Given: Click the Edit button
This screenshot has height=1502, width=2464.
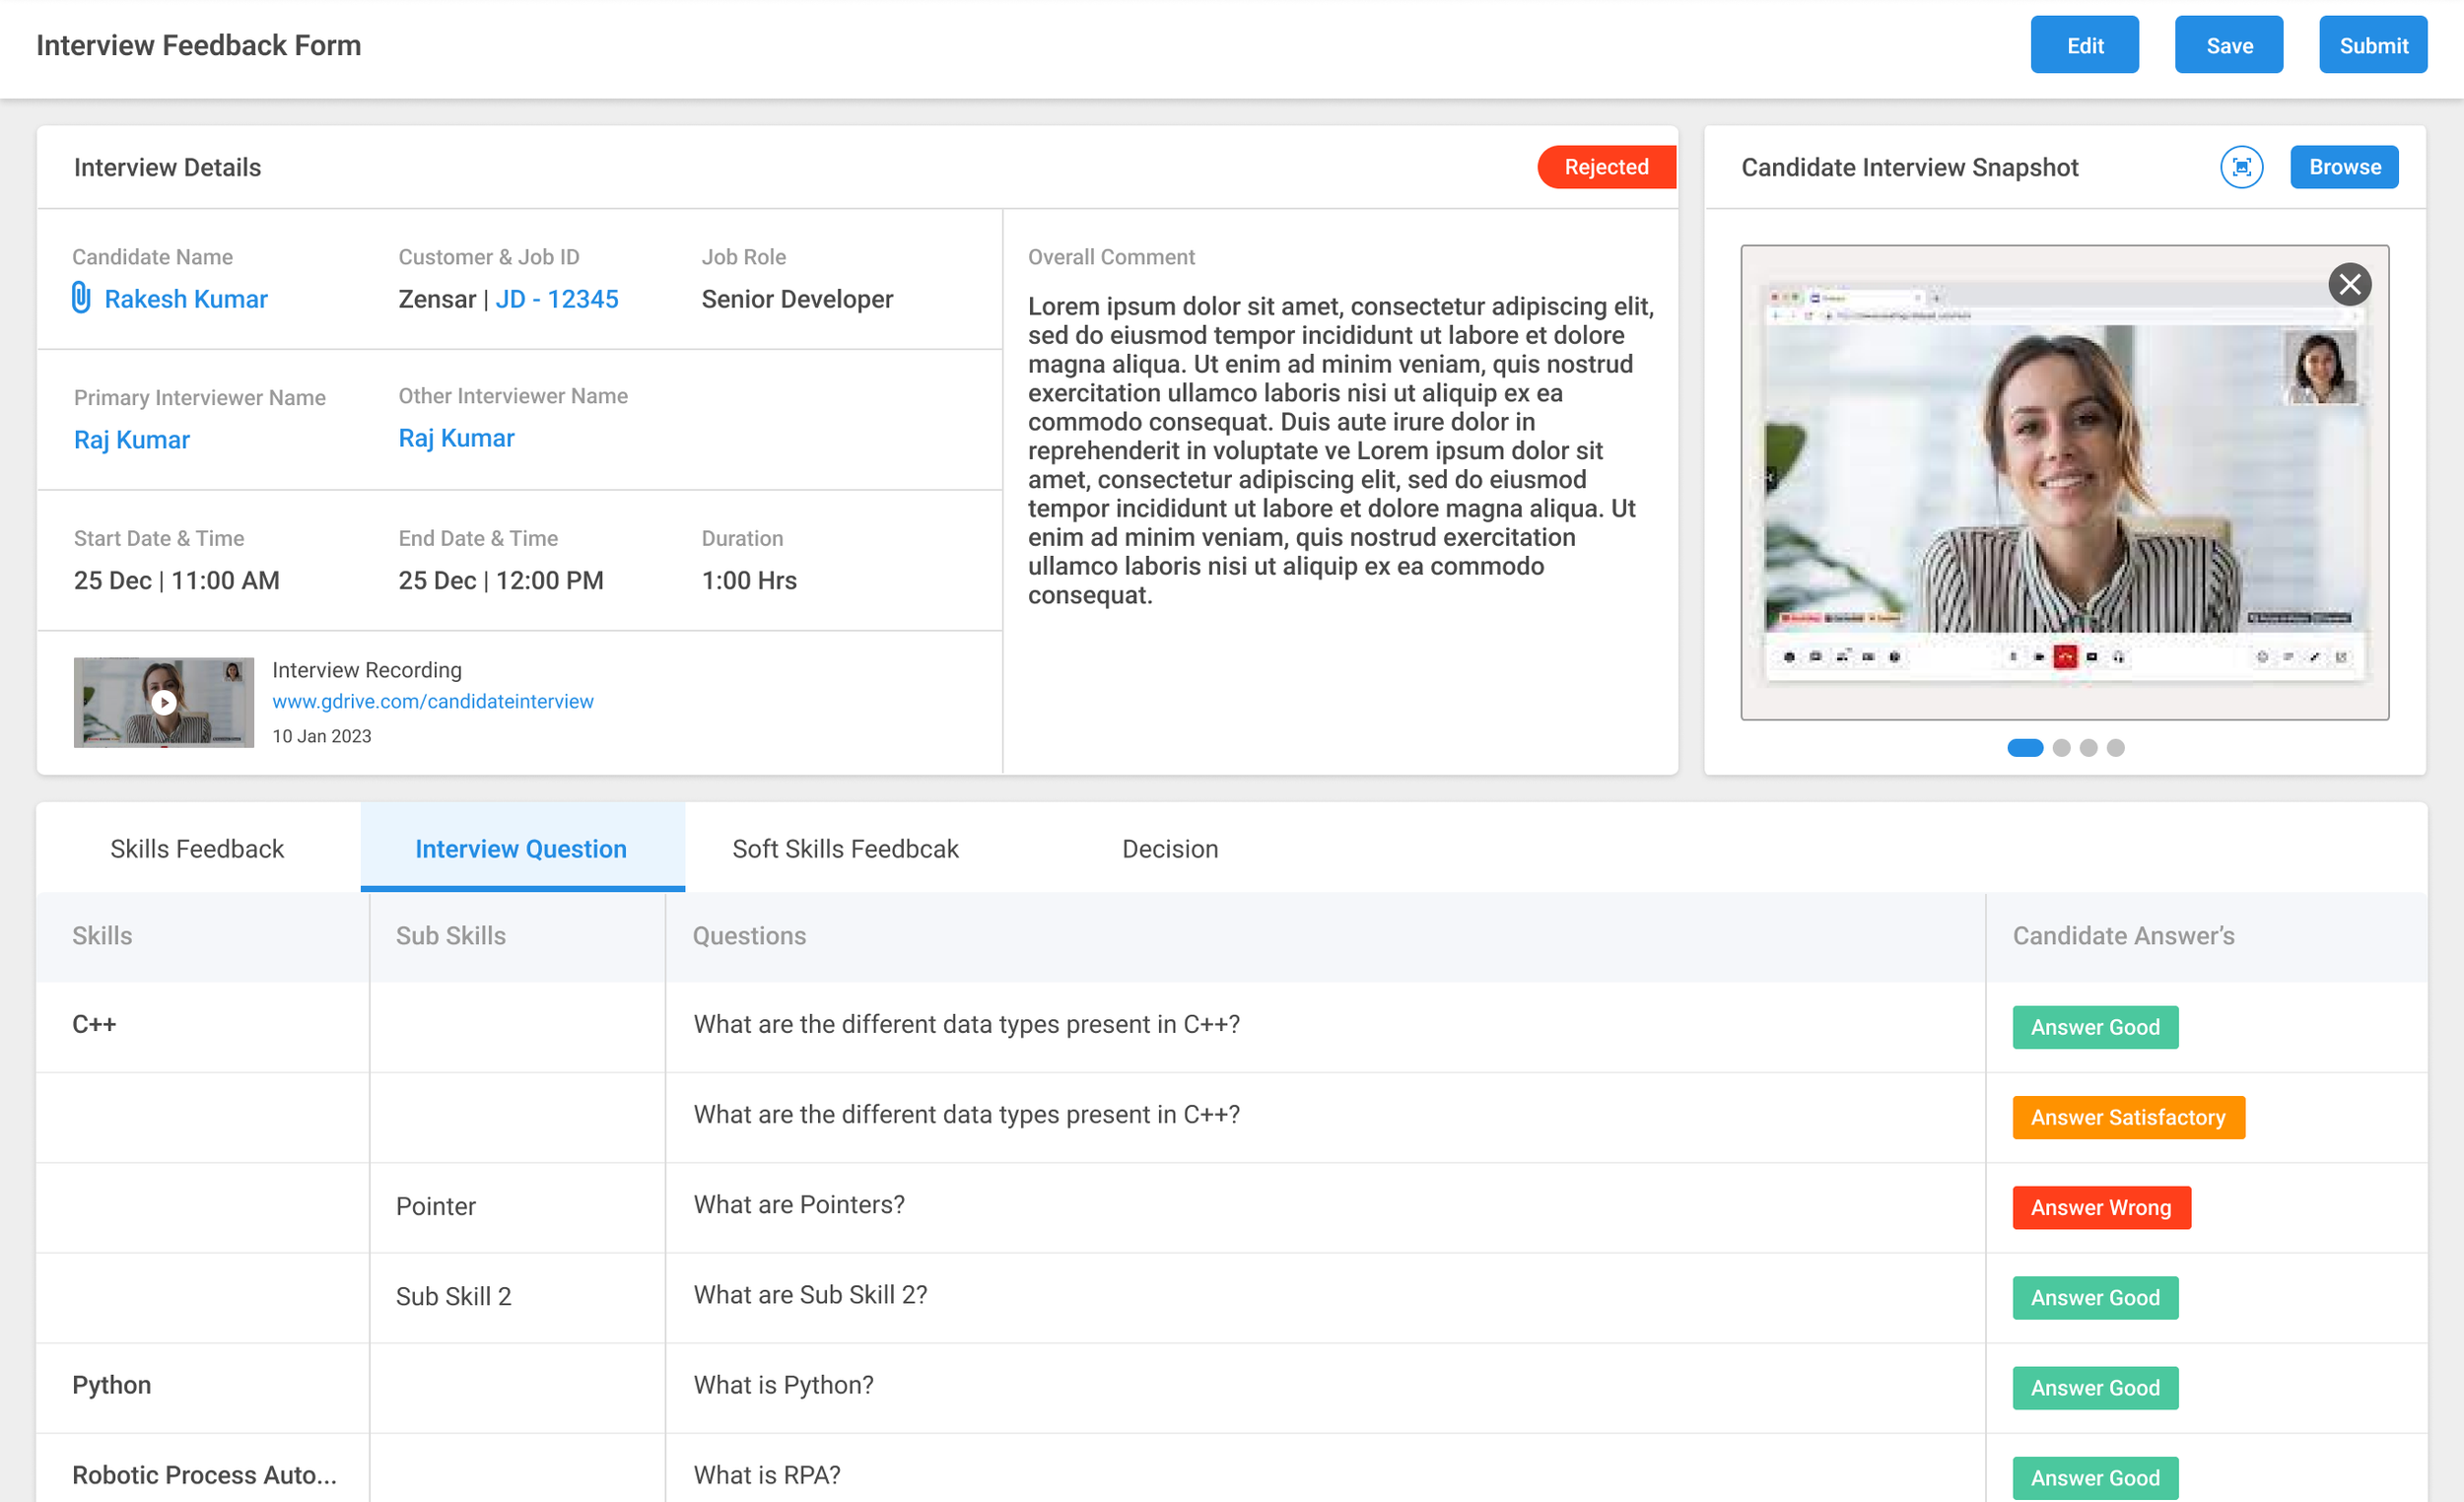Looking at the screenshot, I should coord(2084,45).
